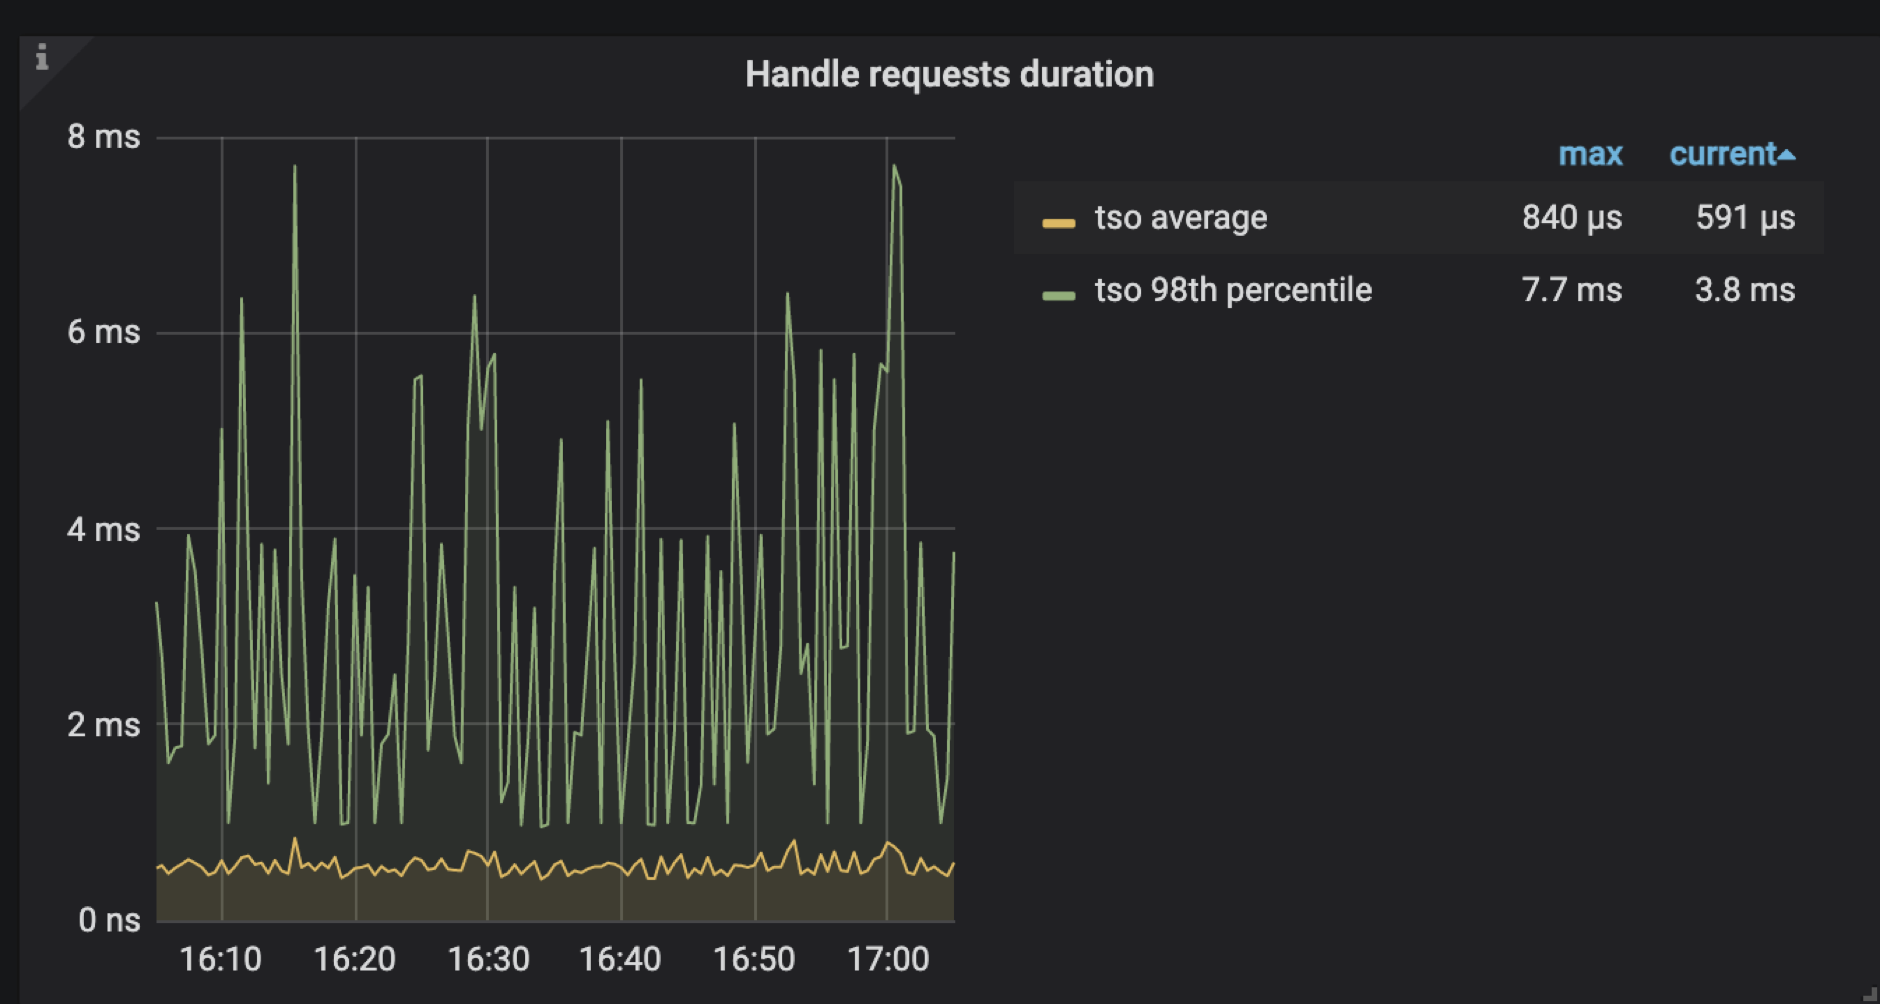
Task: Click the 17:00 time axis label
Action: point(888,959)
